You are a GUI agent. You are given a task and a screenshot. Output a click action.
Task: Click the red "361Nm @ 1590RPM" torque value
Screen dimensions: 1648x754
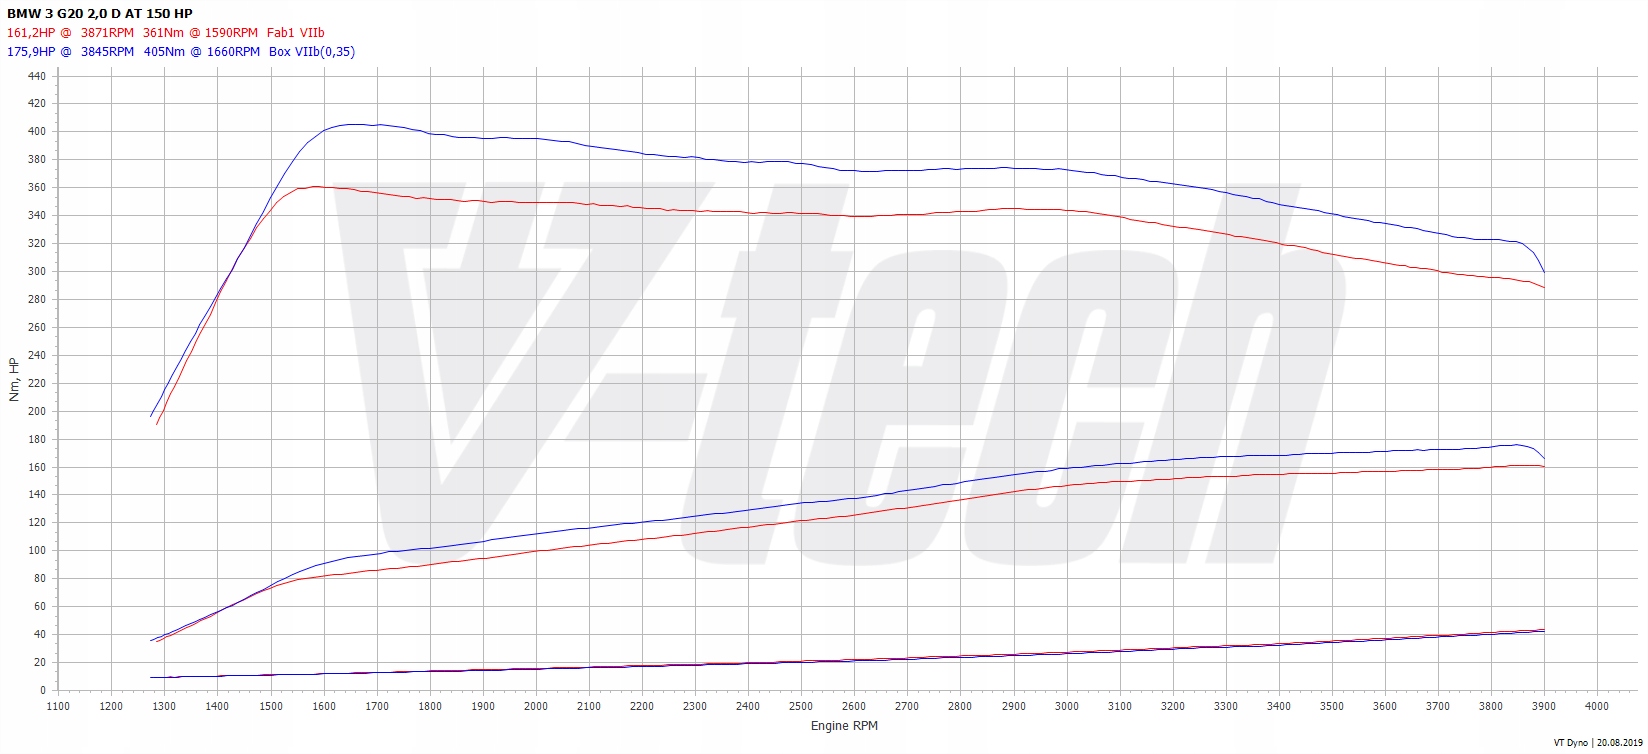200,33
